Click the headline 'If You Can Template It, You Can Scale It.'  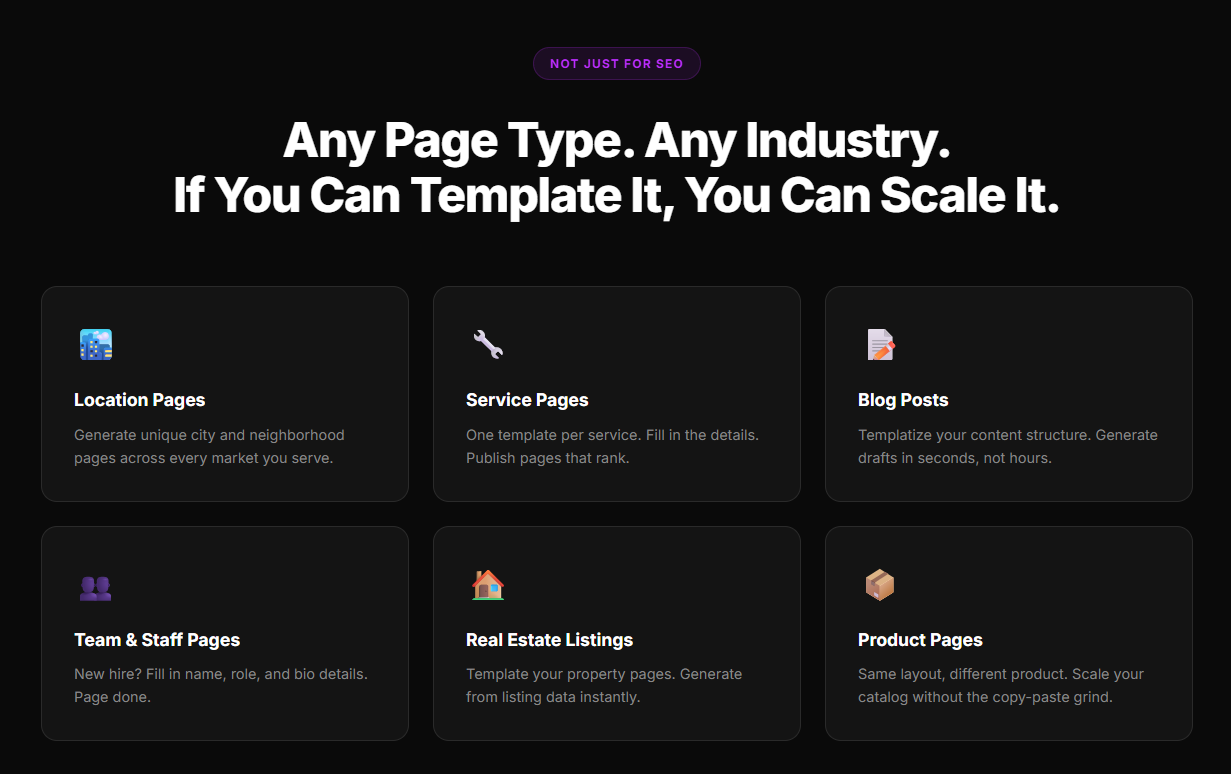click(x=616, y=194)
